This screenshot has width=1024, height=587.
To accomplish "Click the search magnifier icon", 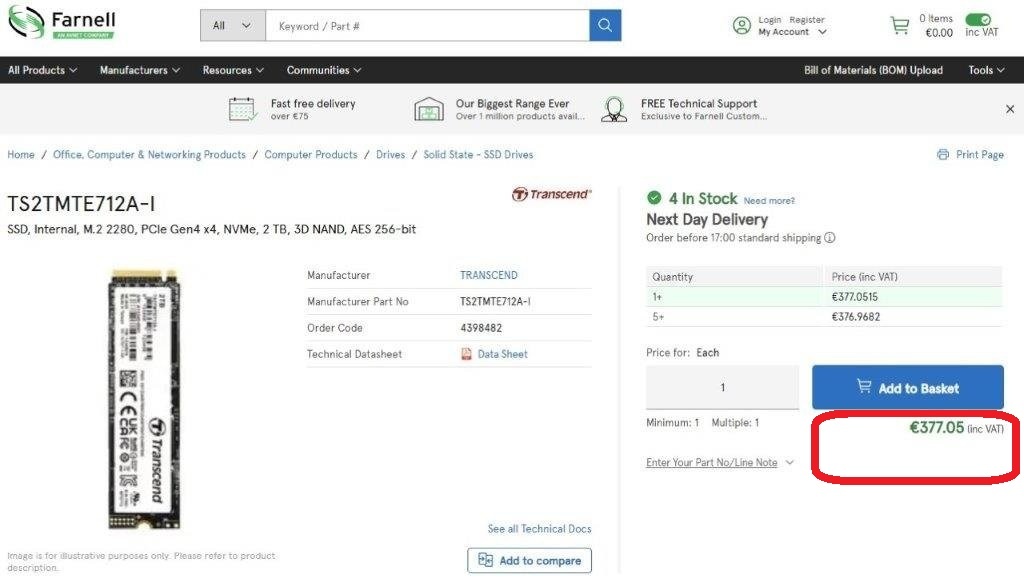I will (604, 24).
